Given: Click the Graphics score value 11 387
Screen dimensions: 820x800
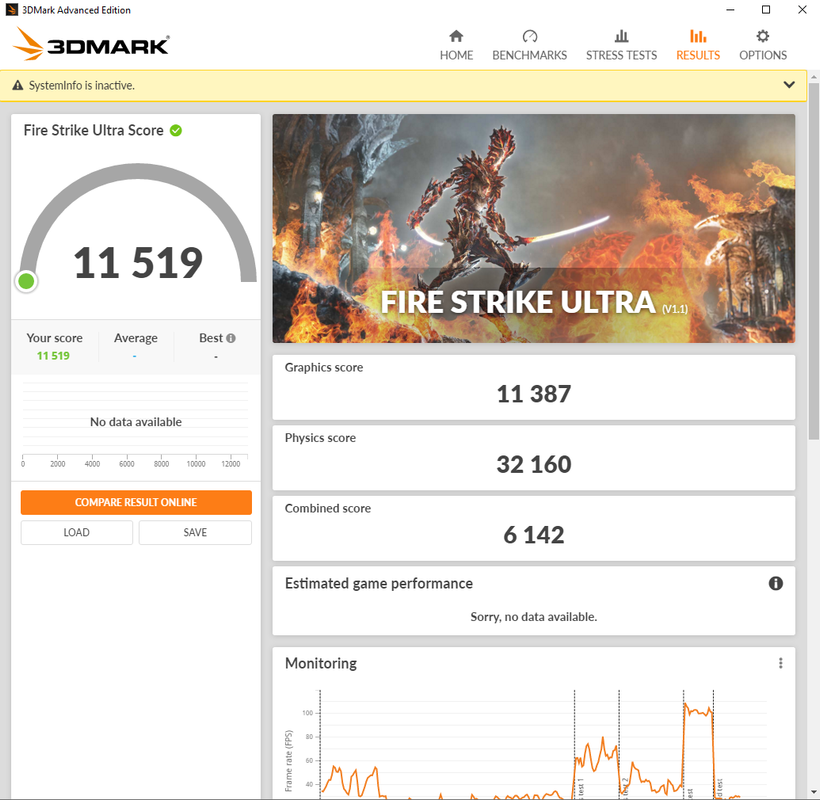Looking at the screenshot, I should click(x=533, y=394).
